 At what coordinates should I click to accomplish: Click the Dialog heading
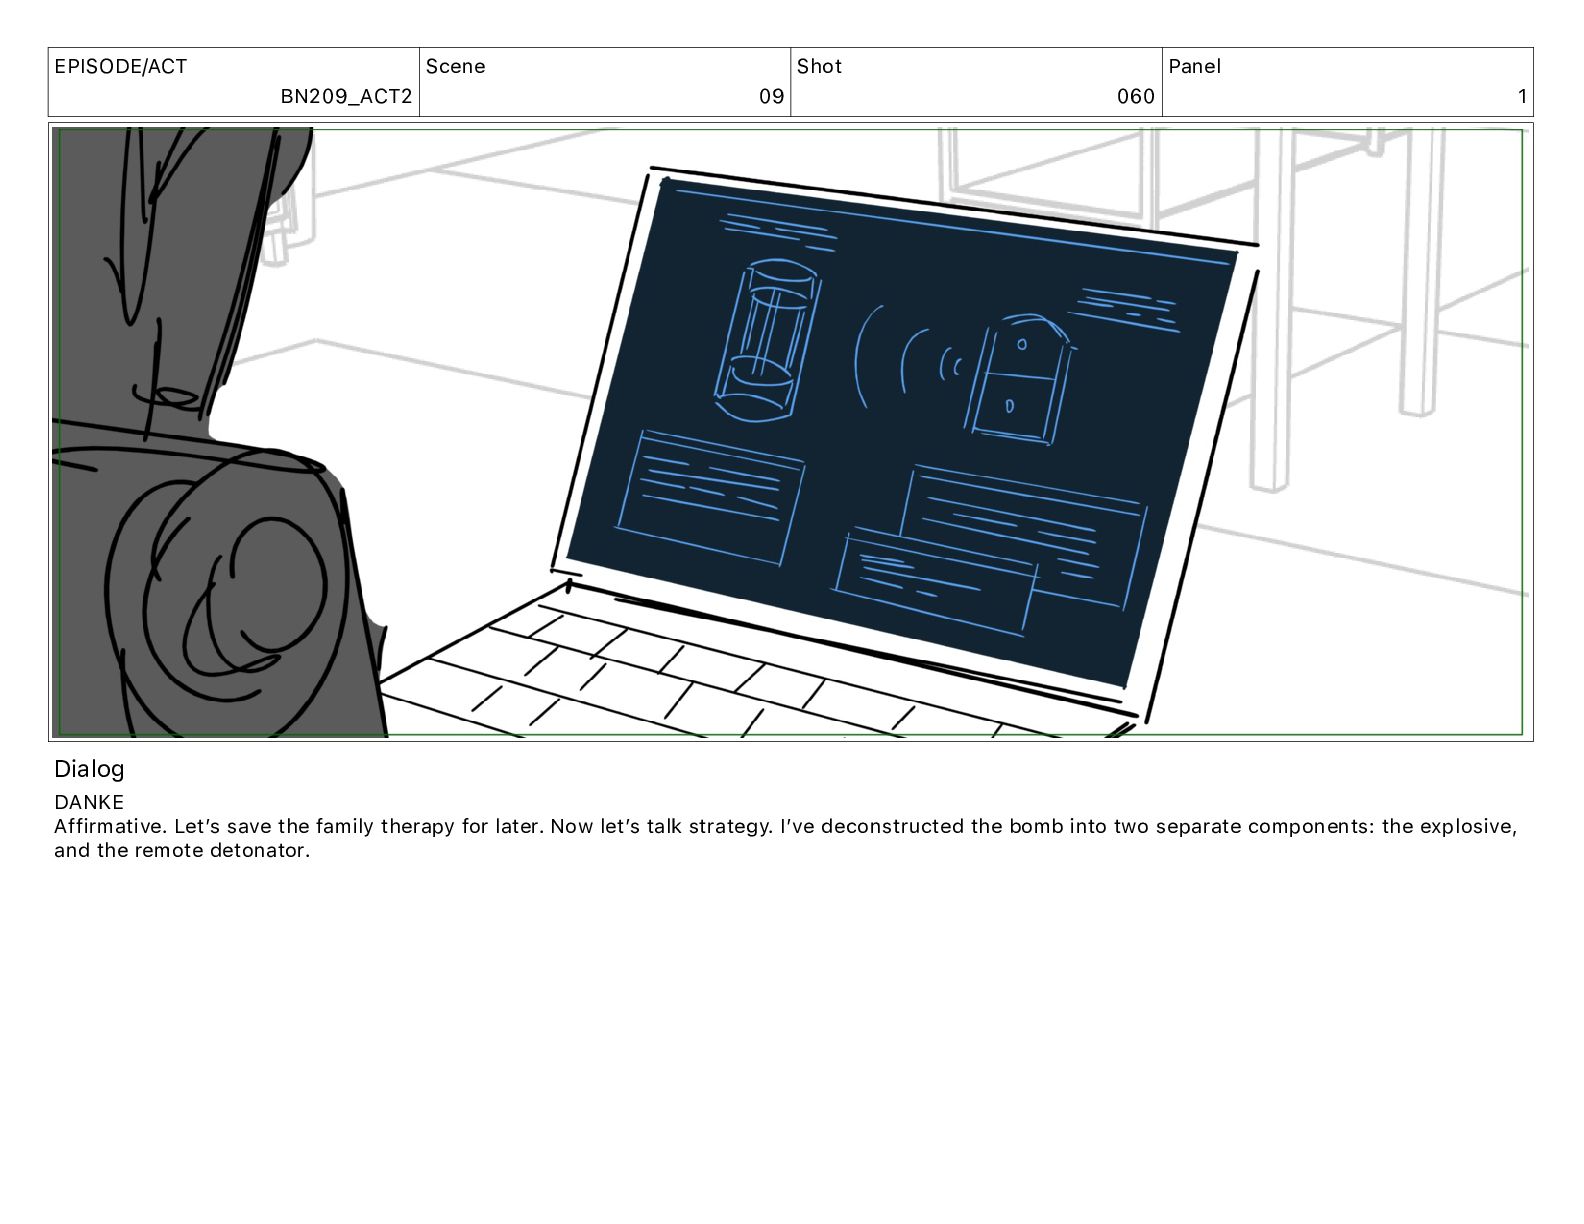[89, 769]
